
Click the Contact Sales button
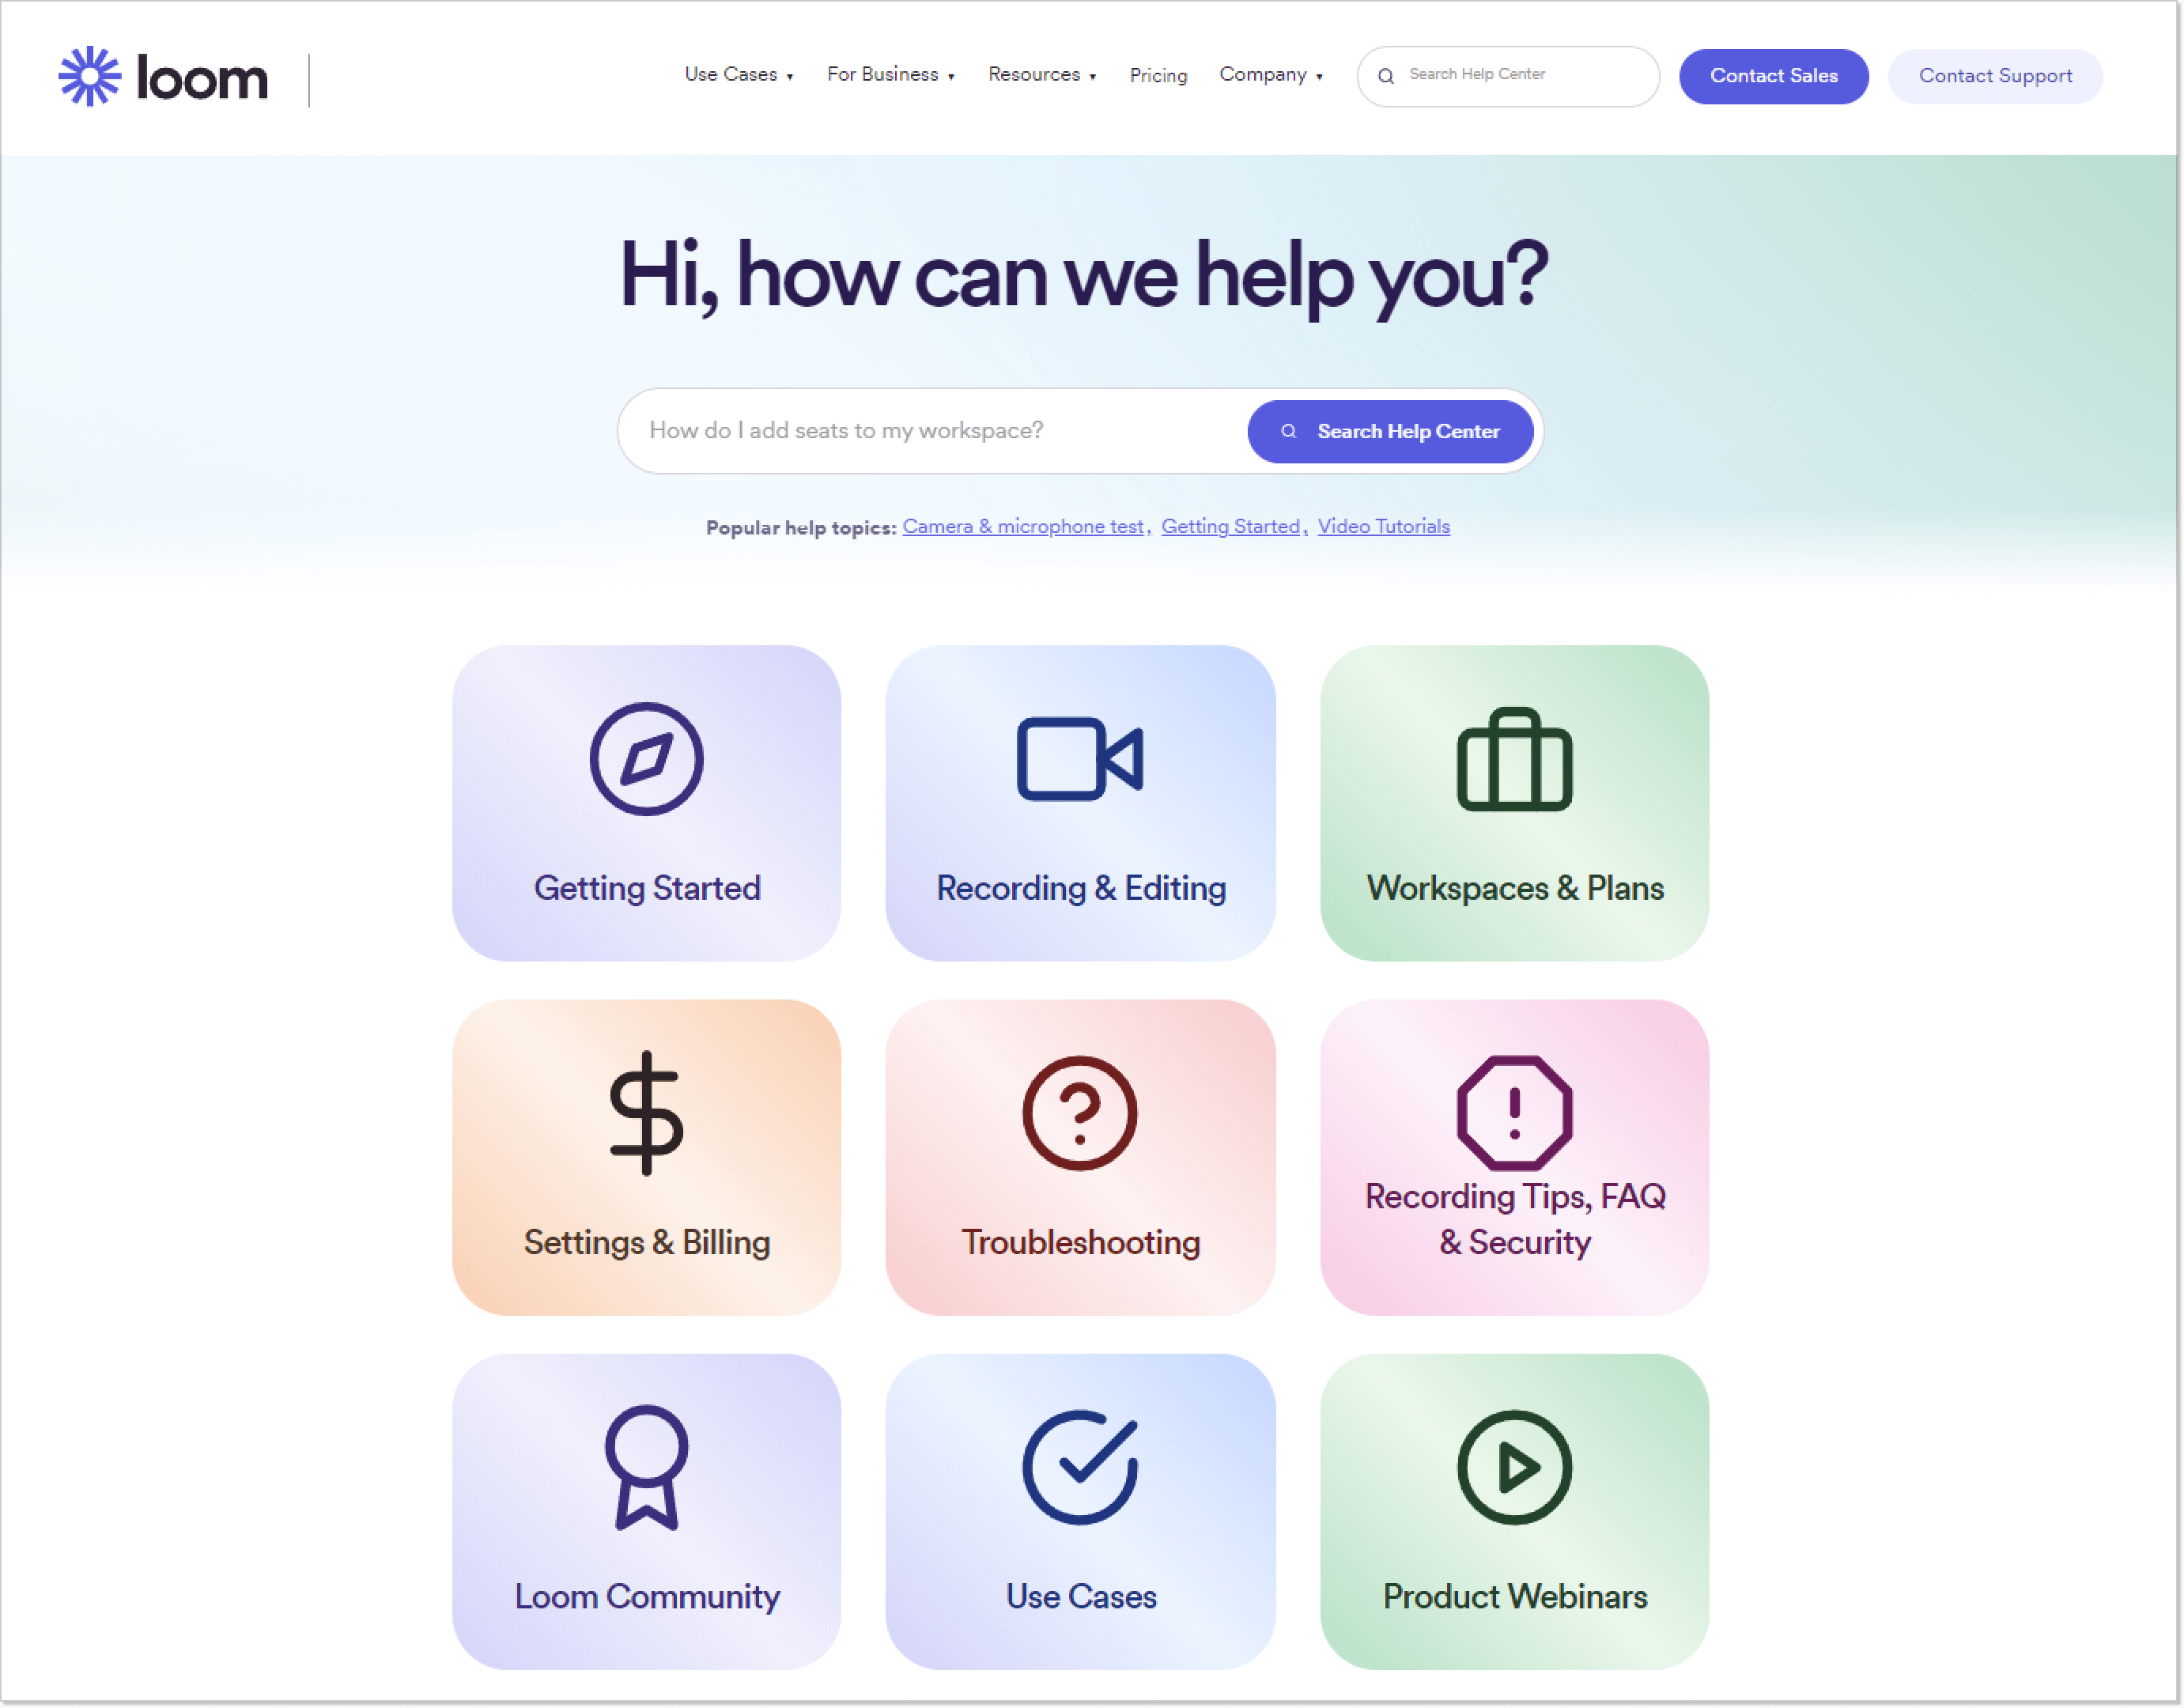coord(1773,74)
